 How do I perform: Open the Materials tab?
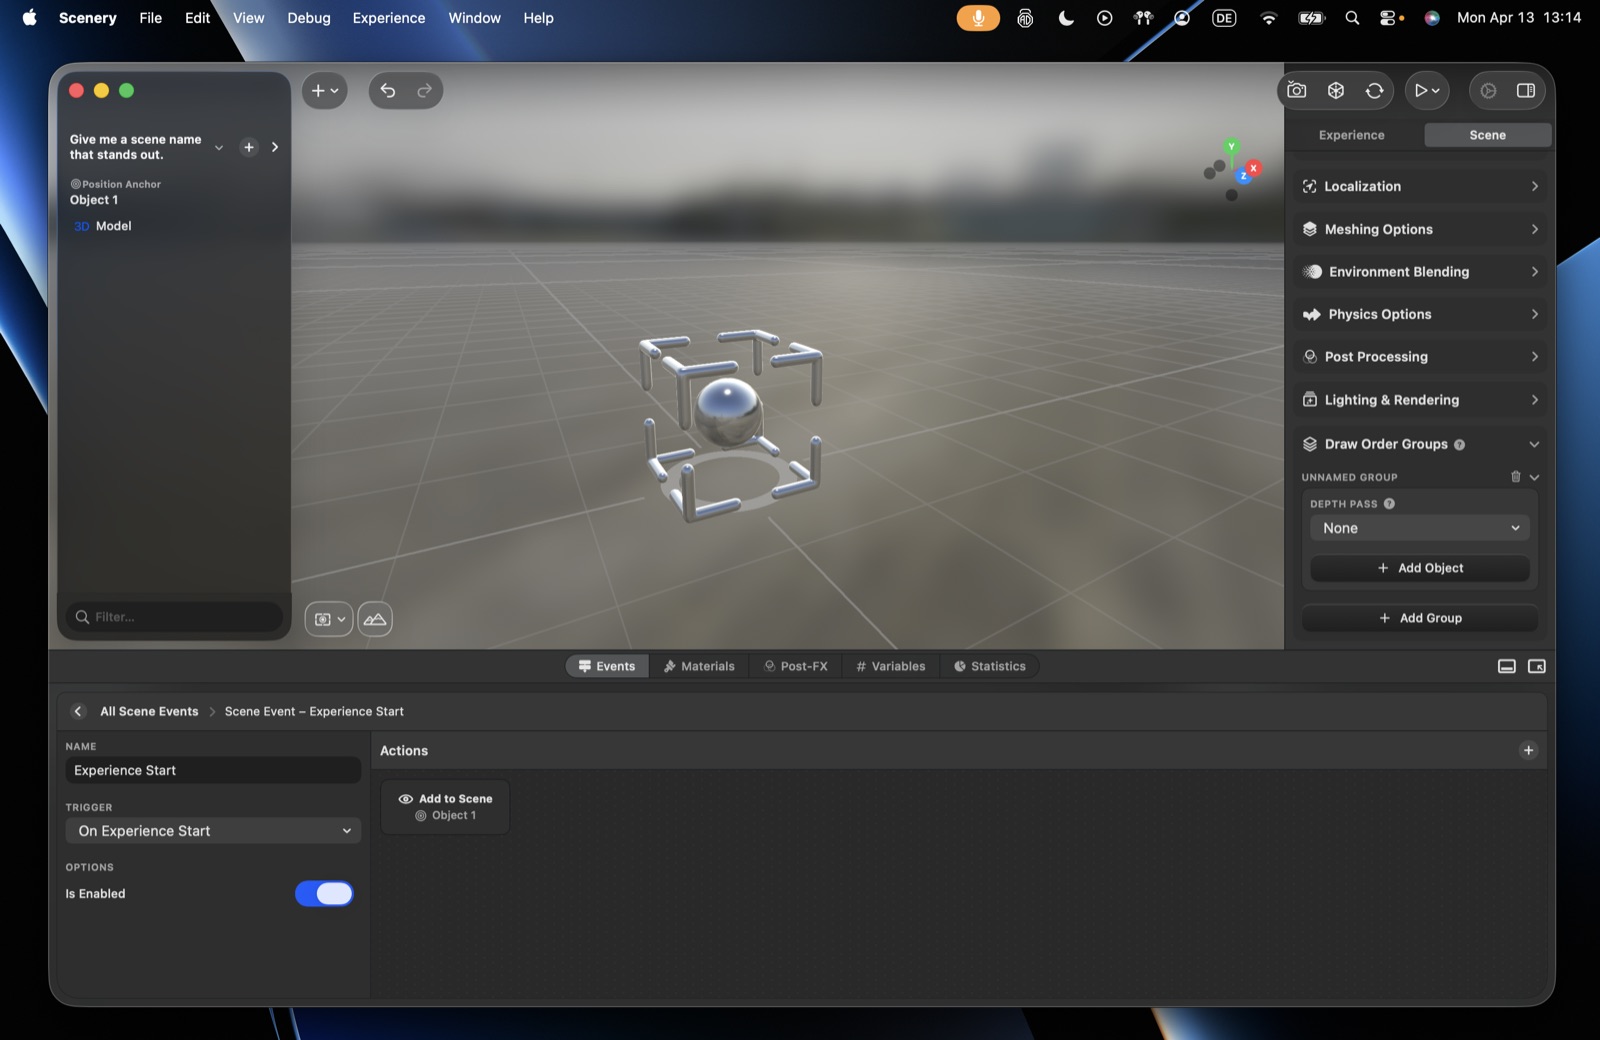pos(698,667)
